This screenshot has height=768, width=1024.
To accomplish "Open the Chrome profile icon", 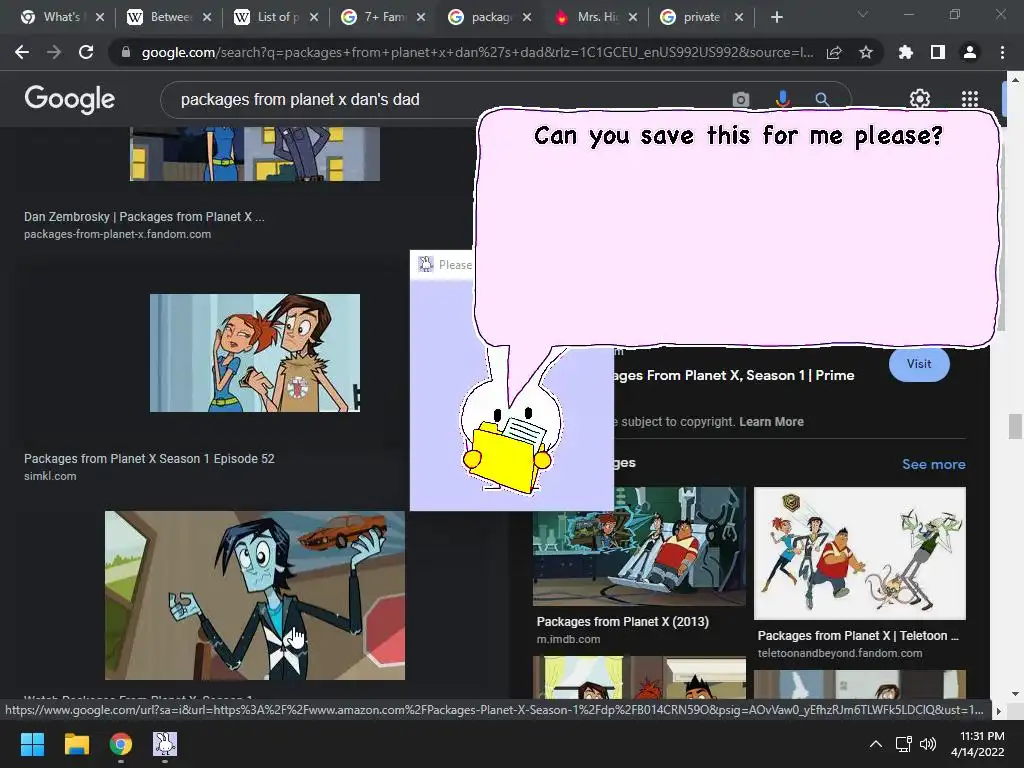I will coord(970,52).
